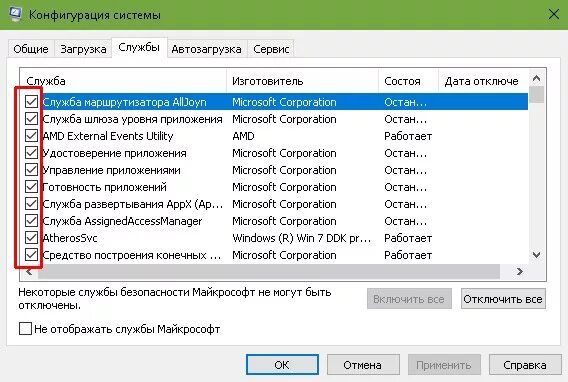Screen dimensions: 568x382
Task: Click the down arrow of vertical scrollbar
Action: coord(536,255)
